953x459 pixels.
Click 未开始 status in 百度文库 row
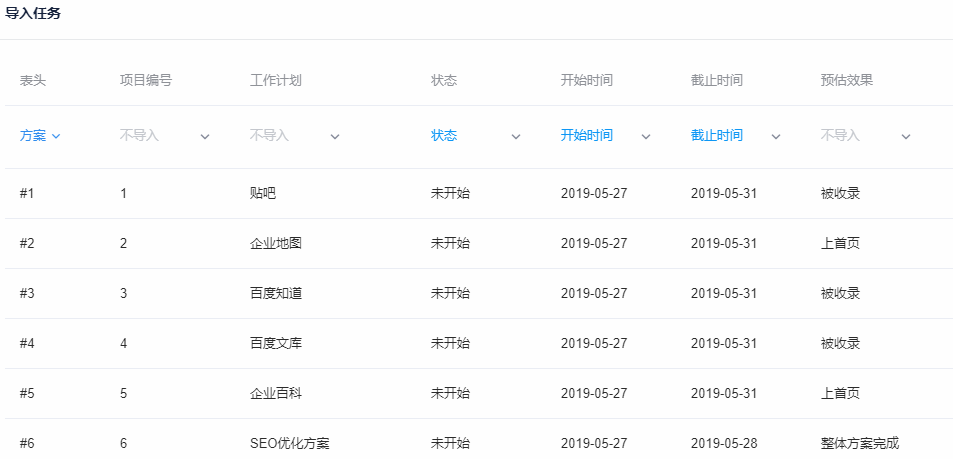(450, 343)
